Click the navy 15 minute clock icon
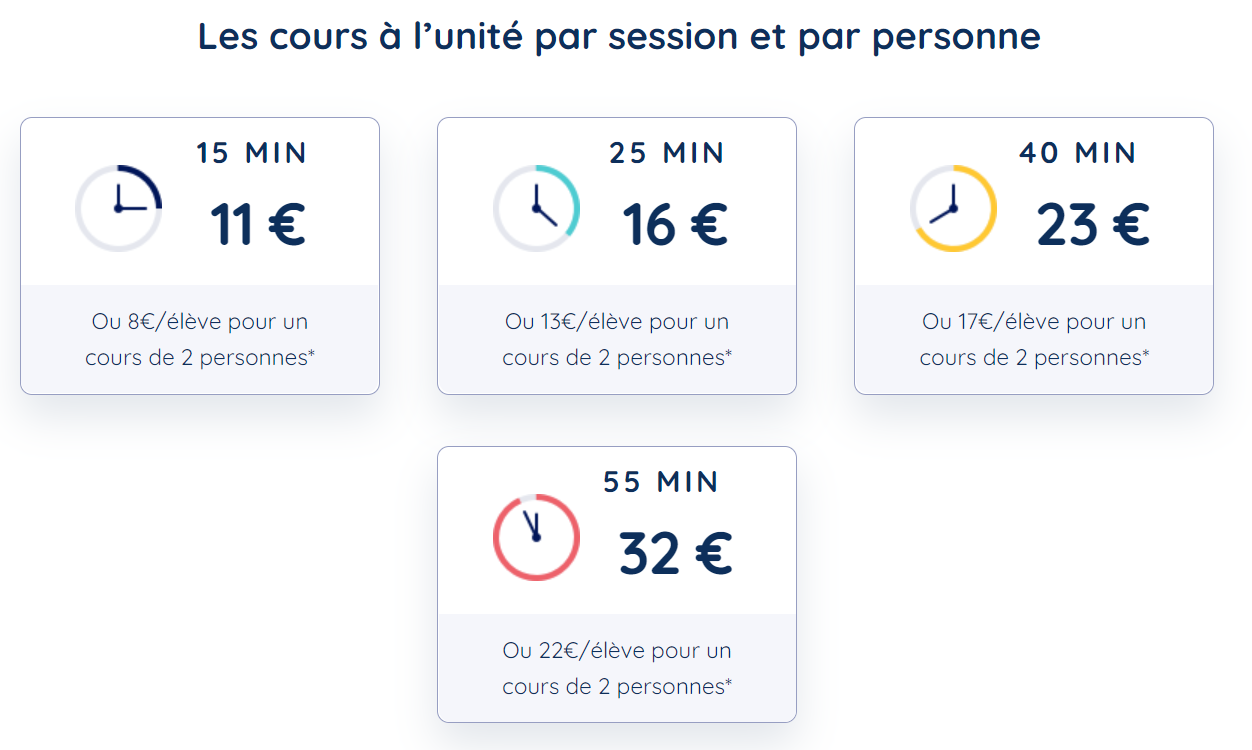Viewport: 1252px width, 750px height. 118,208
